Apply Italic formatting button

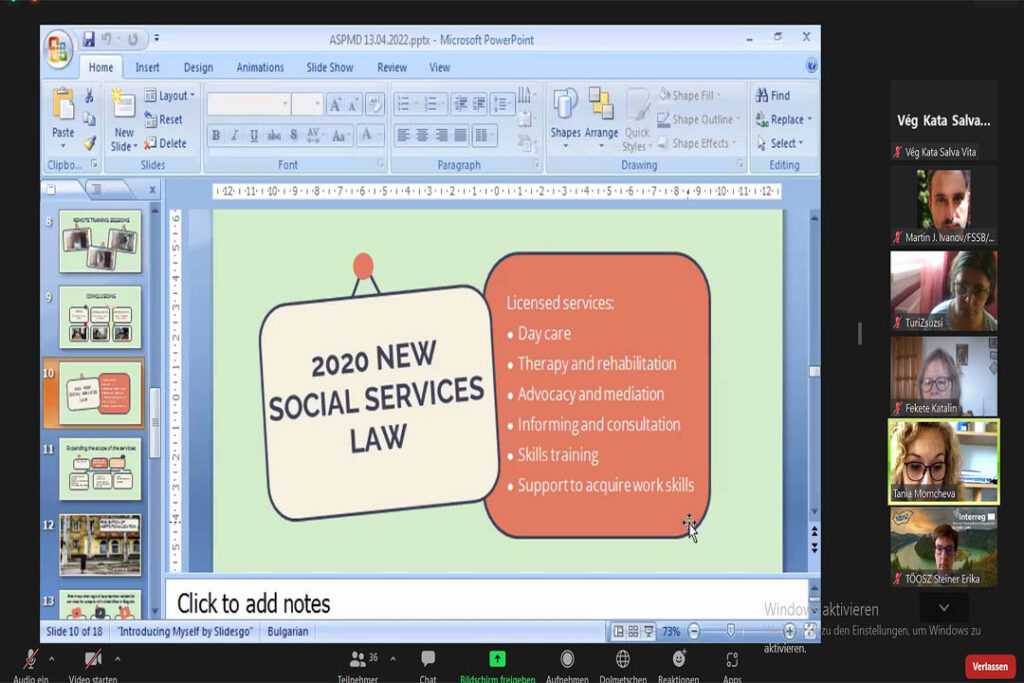click(234, 135)
